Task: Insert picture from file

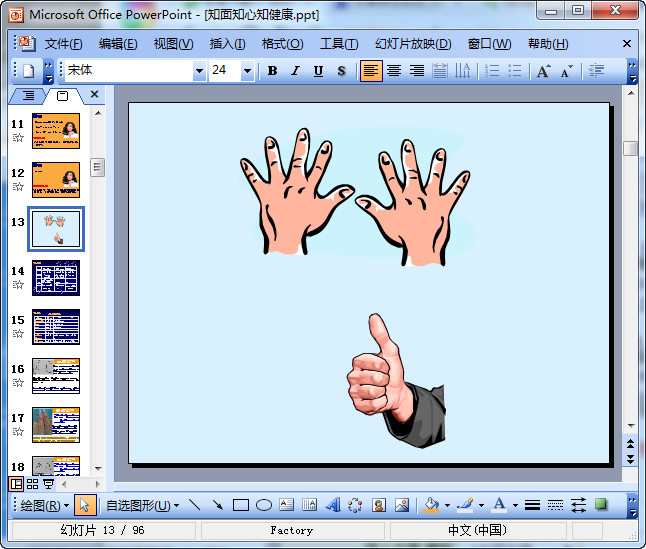Action: 402,505
